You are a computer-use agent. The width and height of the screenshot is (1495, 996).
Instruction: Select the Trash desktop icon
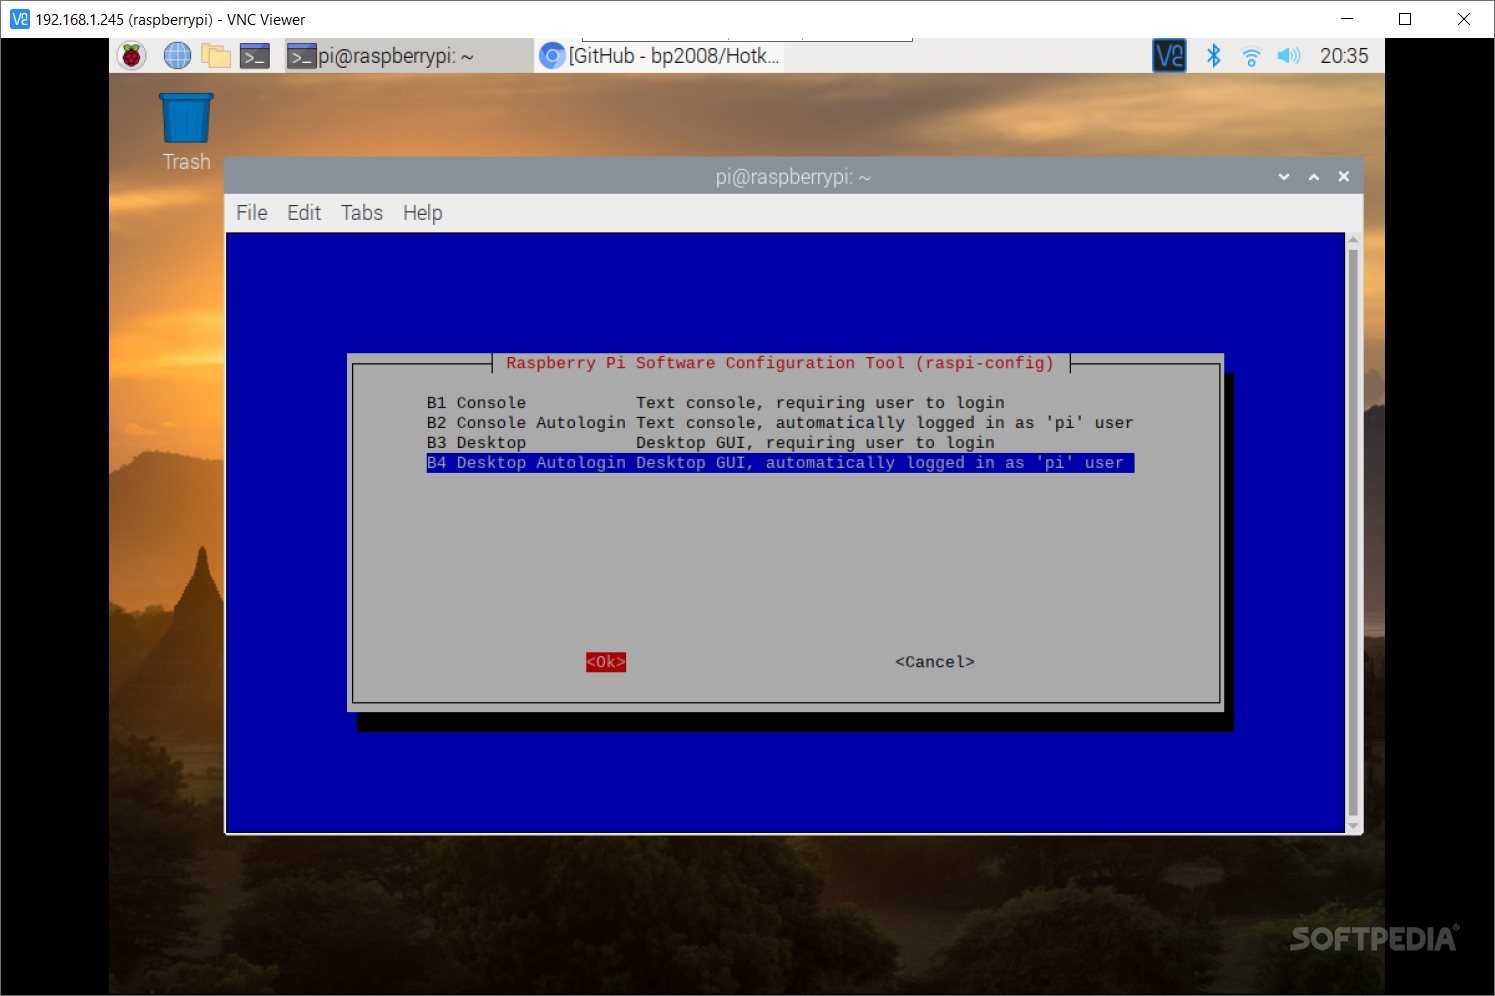pyautogui.click(x=187, y=131)
